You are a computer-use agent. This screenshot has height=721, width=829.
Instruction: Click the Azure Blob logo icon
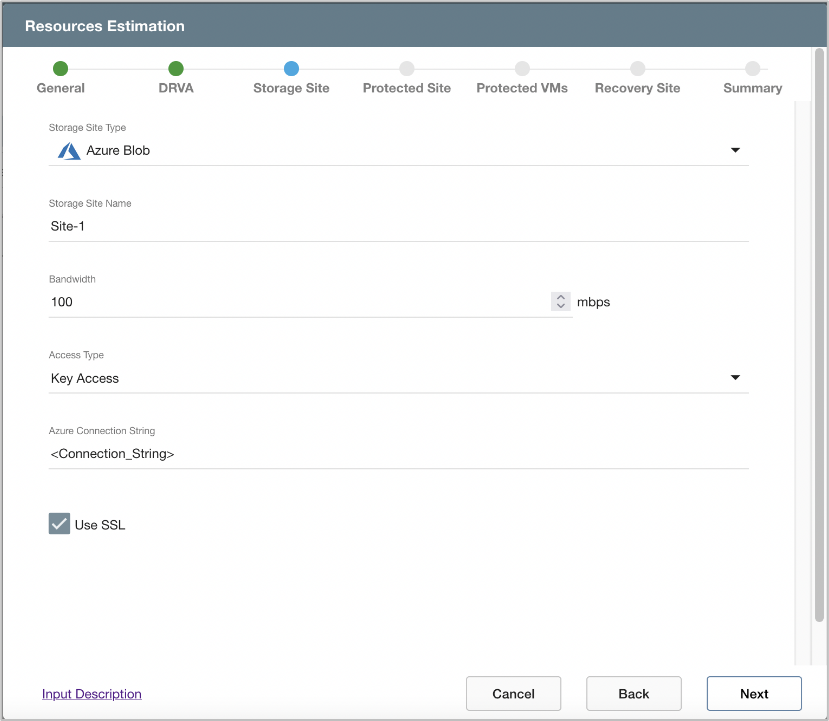tap(69, 151)
